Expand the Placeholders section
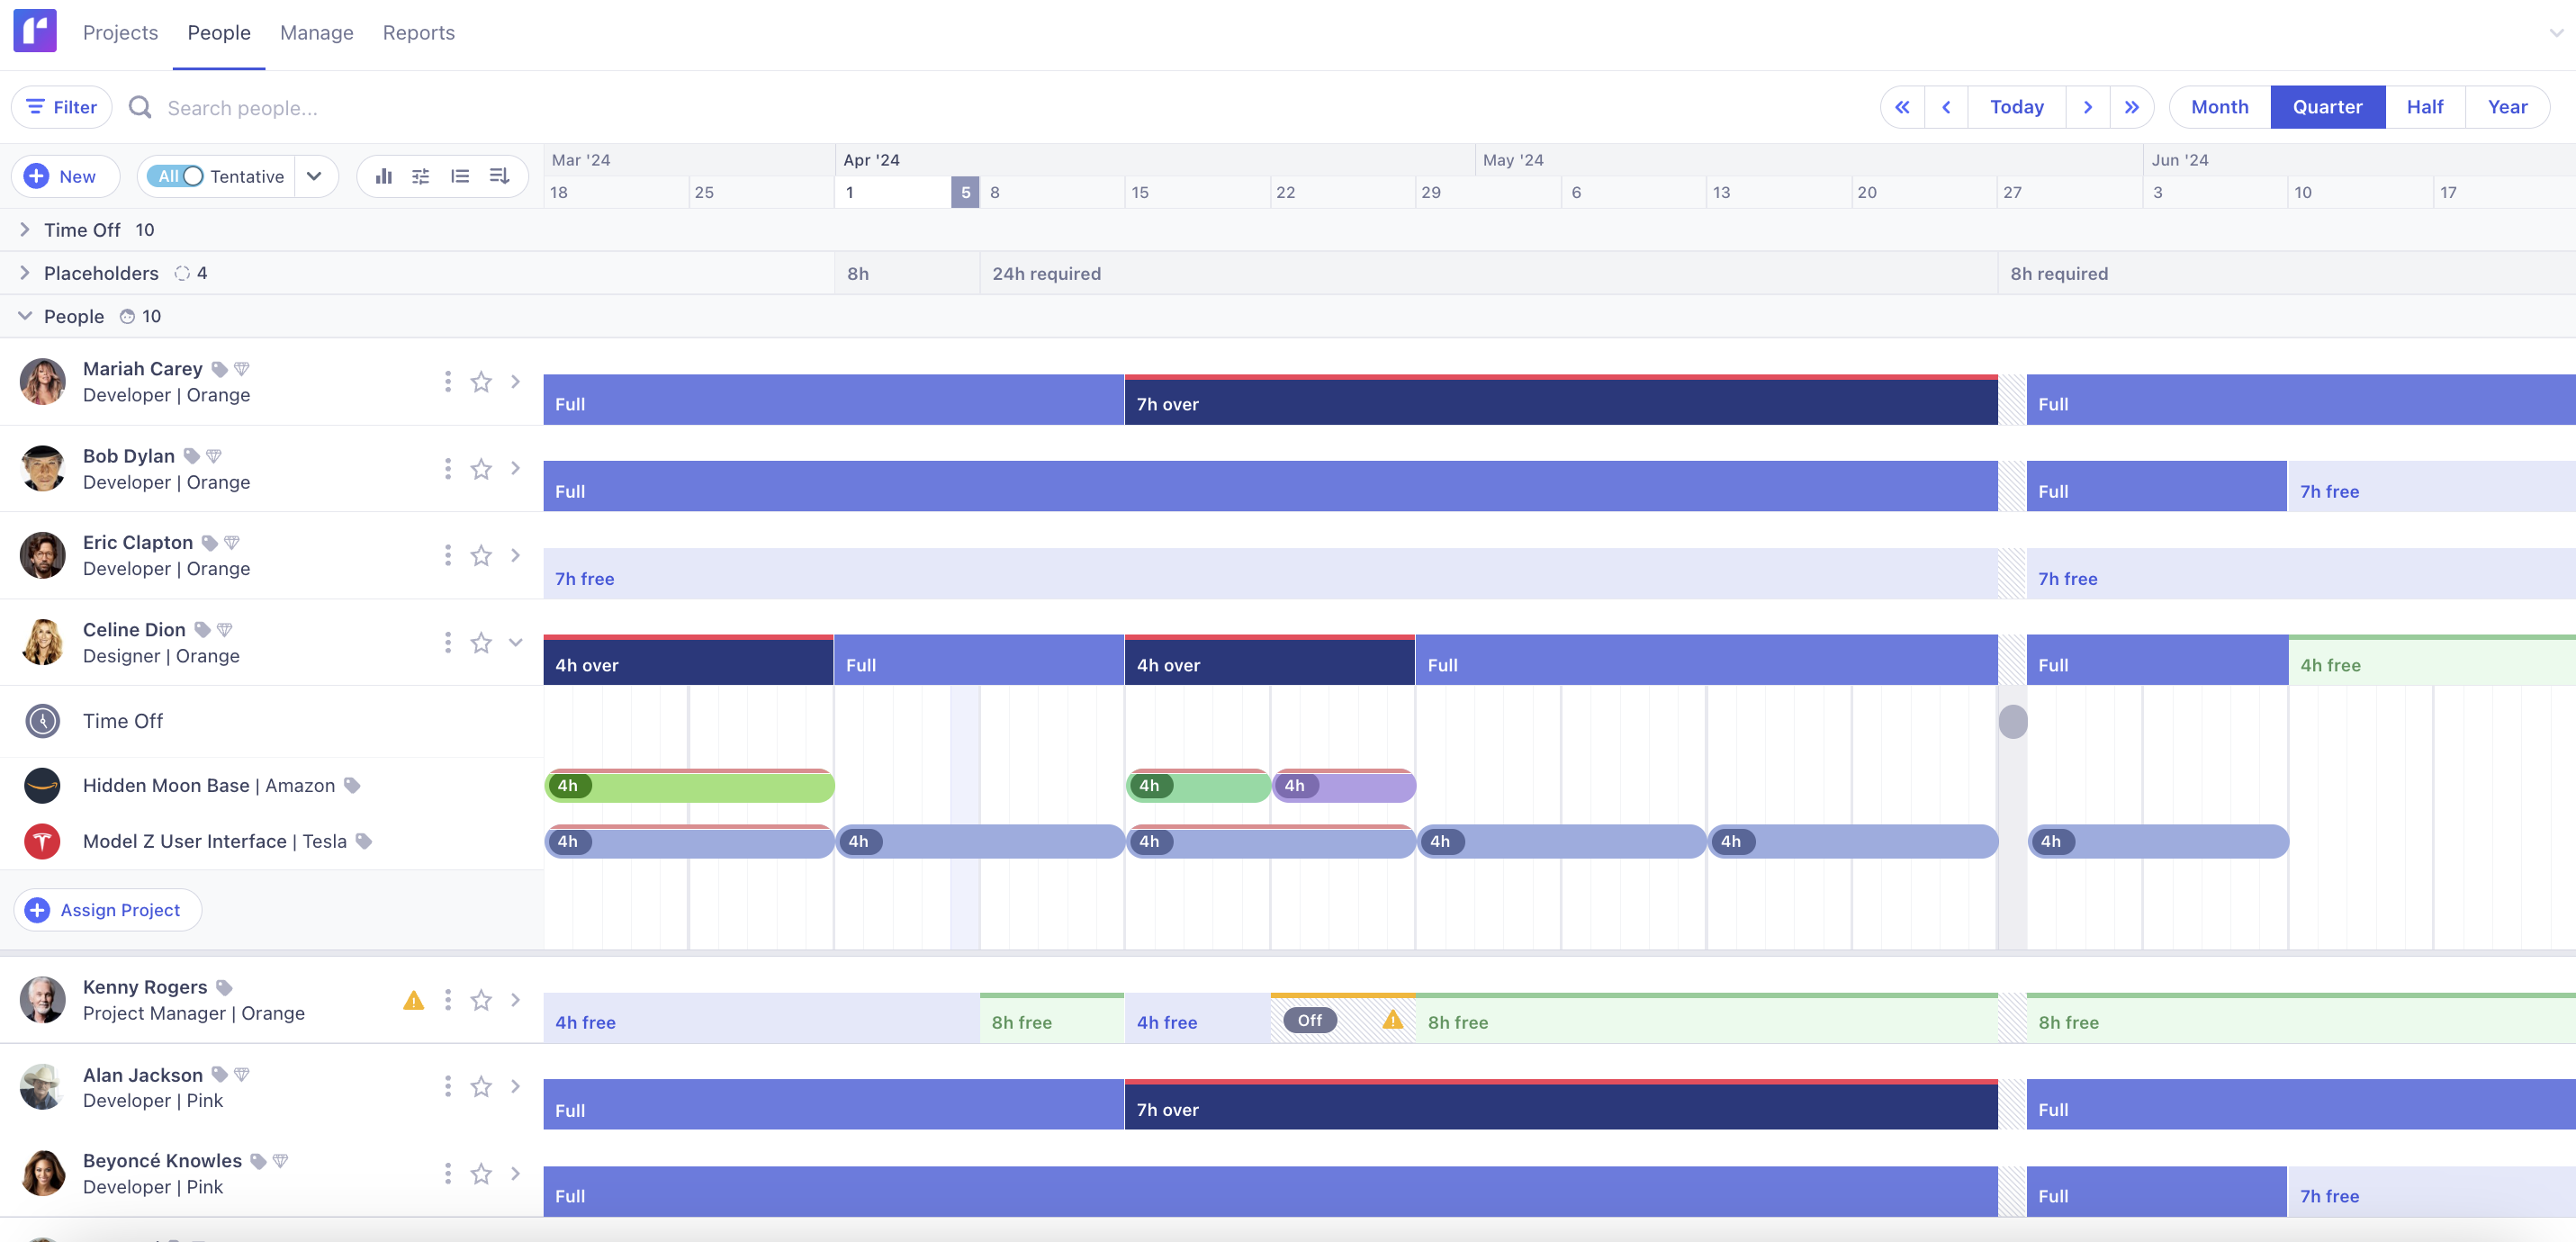 pyautogui.click(x=25, y=272)
